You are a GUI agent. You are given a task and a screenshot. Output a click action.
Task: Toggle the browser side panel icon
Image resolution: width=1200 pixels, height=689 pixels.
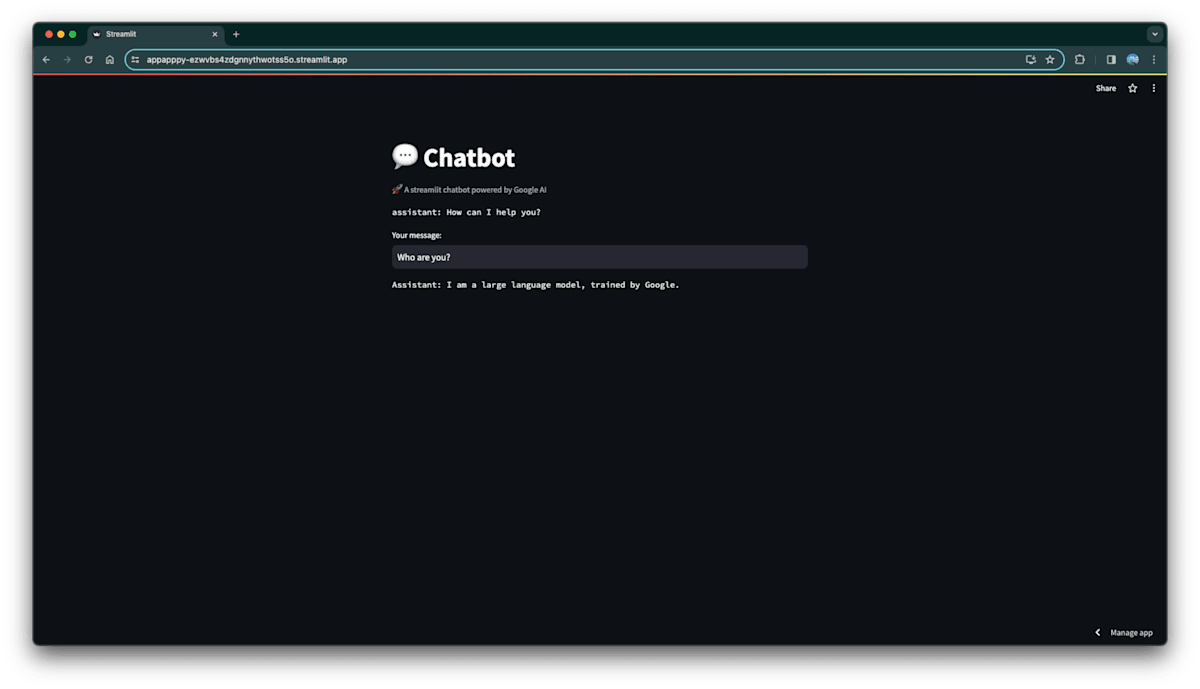coord(1111,60)
